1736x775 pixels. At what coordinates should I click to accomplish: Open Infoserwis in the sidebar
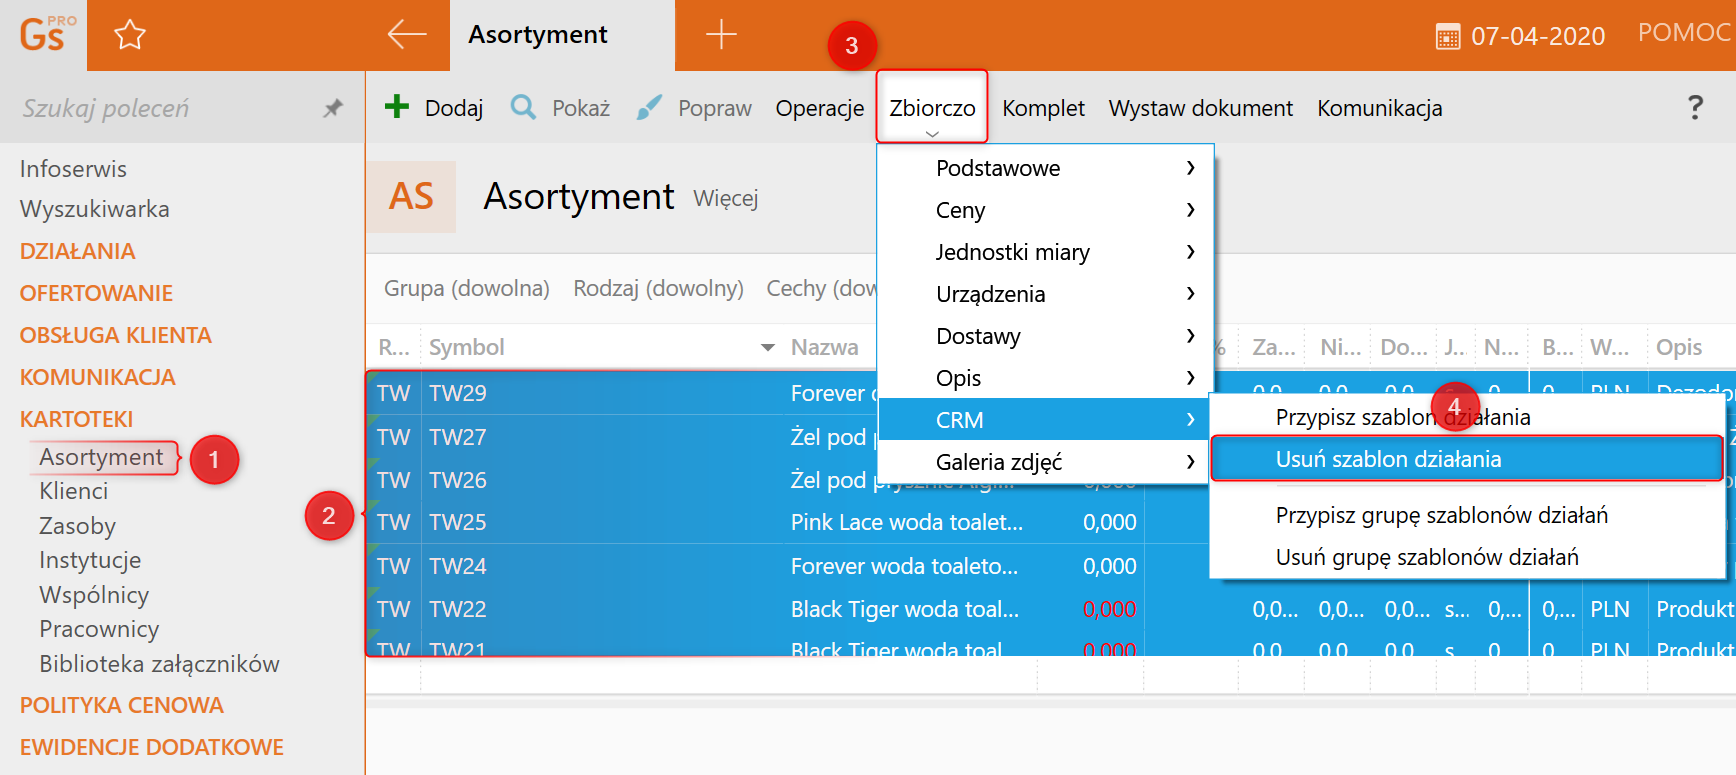click(73, 169)
